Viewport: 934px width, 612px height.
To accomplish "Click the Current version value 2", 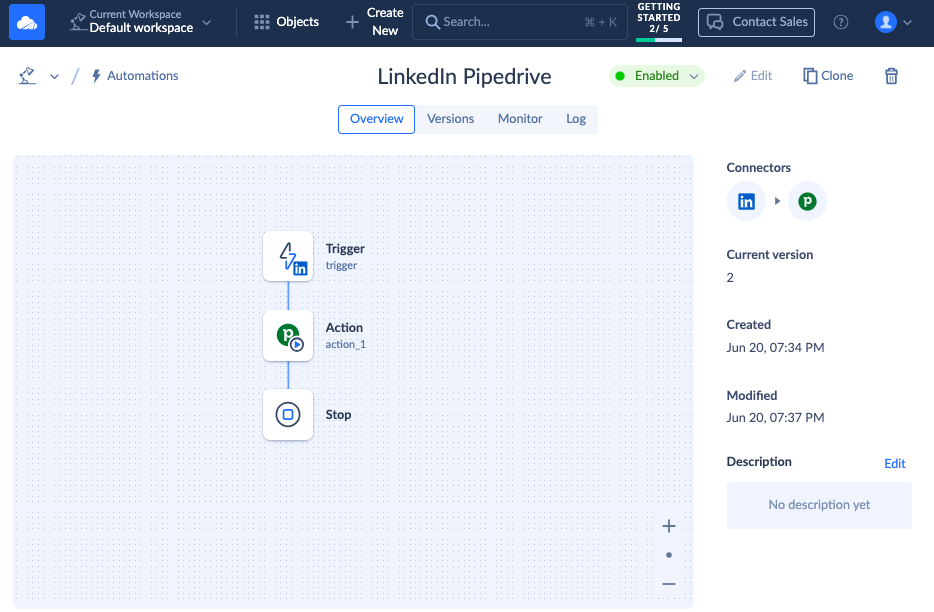I will pos(730,277).
